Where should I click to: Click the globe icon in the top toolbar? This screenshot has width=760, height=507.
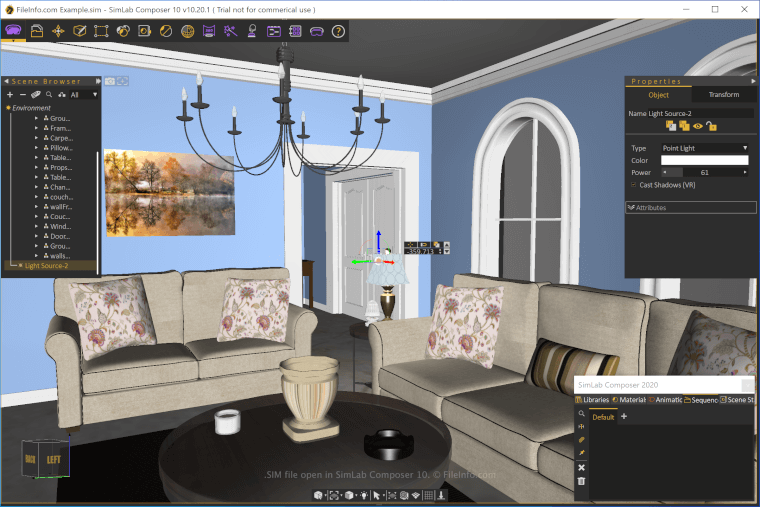tap(187, 31)
